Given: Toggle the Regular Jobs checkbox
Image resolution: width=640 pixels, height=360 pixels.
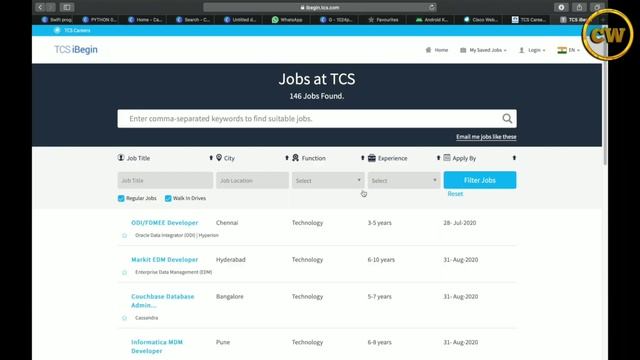Looking at the screenshot, I should pos(121,198).
